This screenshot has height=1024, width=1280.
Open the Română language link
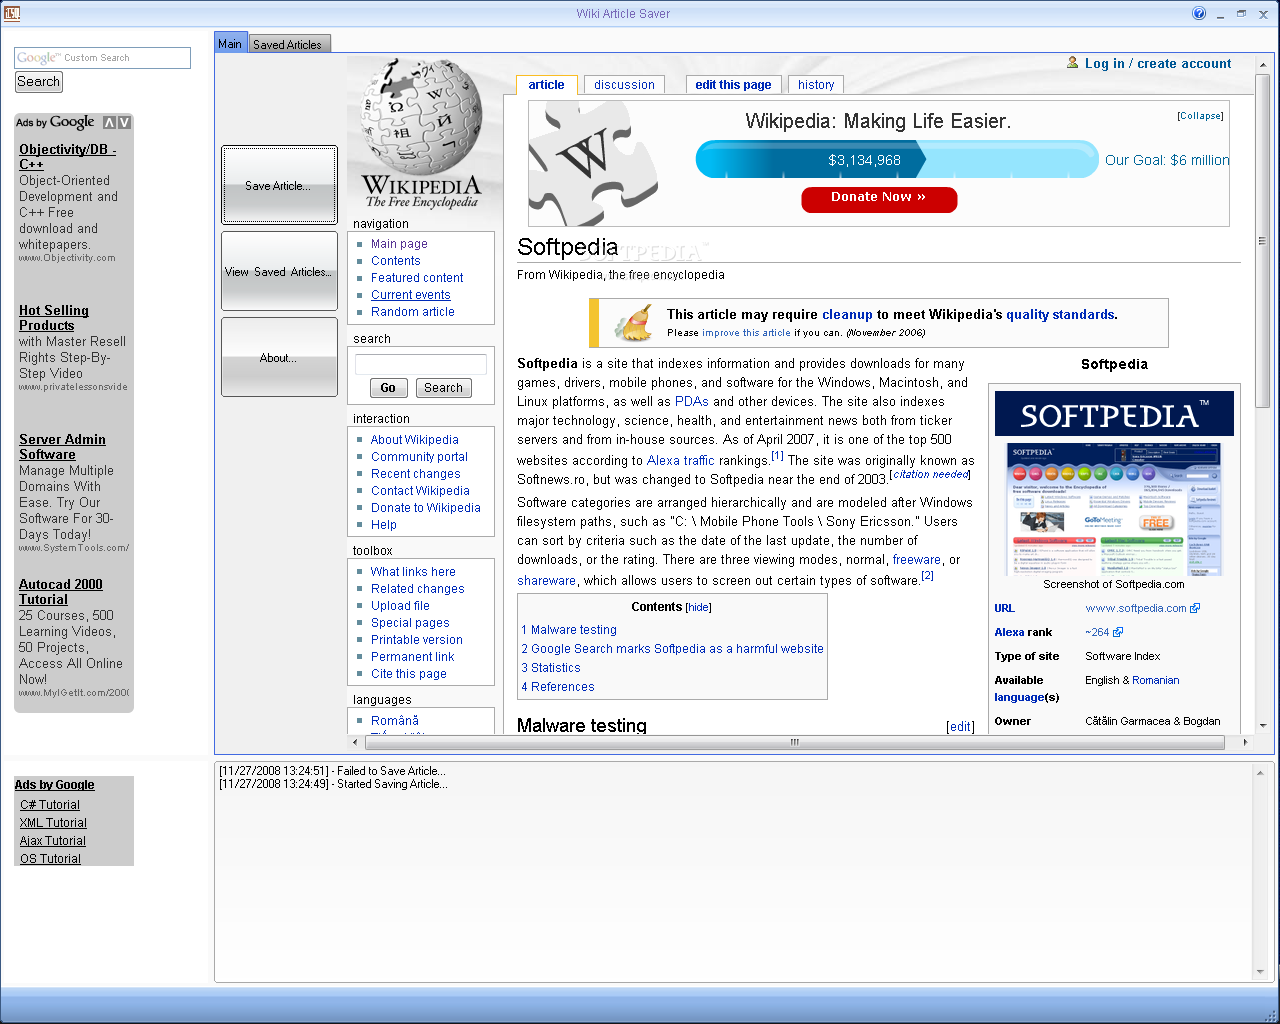395,721
